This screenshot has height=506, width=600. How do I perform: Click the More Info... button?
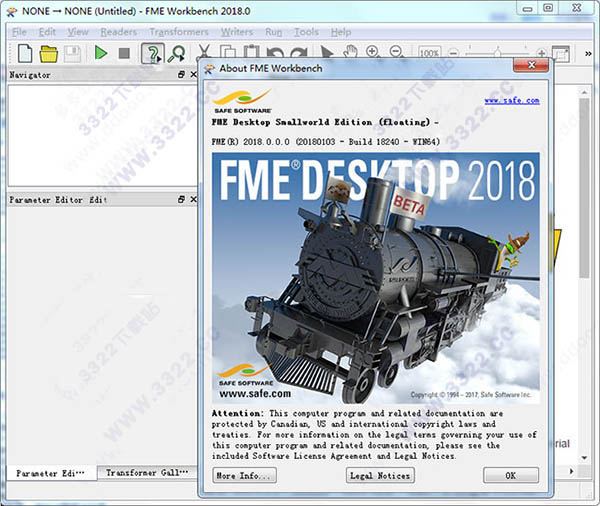coord(245,475)
